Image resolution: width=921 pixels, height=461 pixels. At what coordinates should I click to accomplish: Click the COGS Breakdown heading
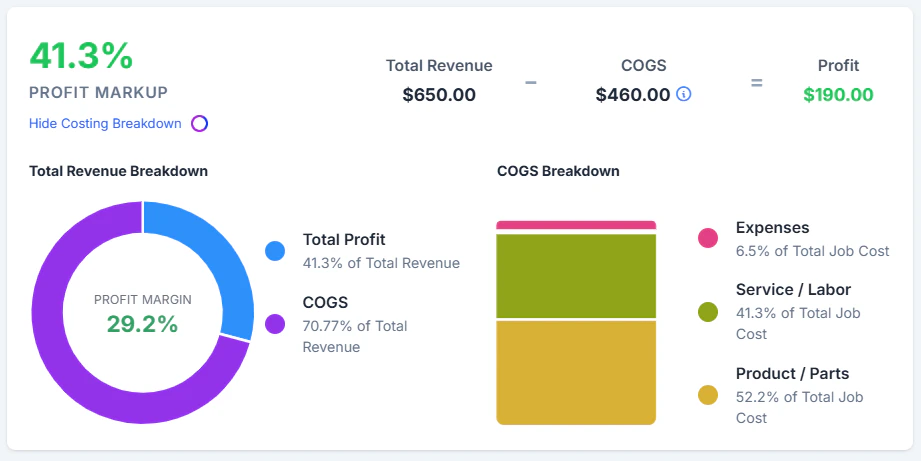(558, 171)
